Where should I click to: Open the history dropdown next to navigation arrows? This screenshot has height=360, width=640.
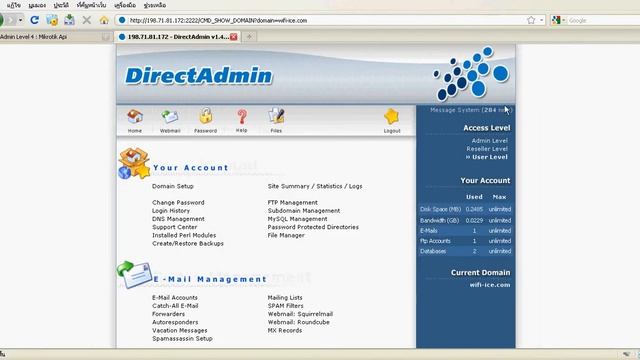click(20, 20)
